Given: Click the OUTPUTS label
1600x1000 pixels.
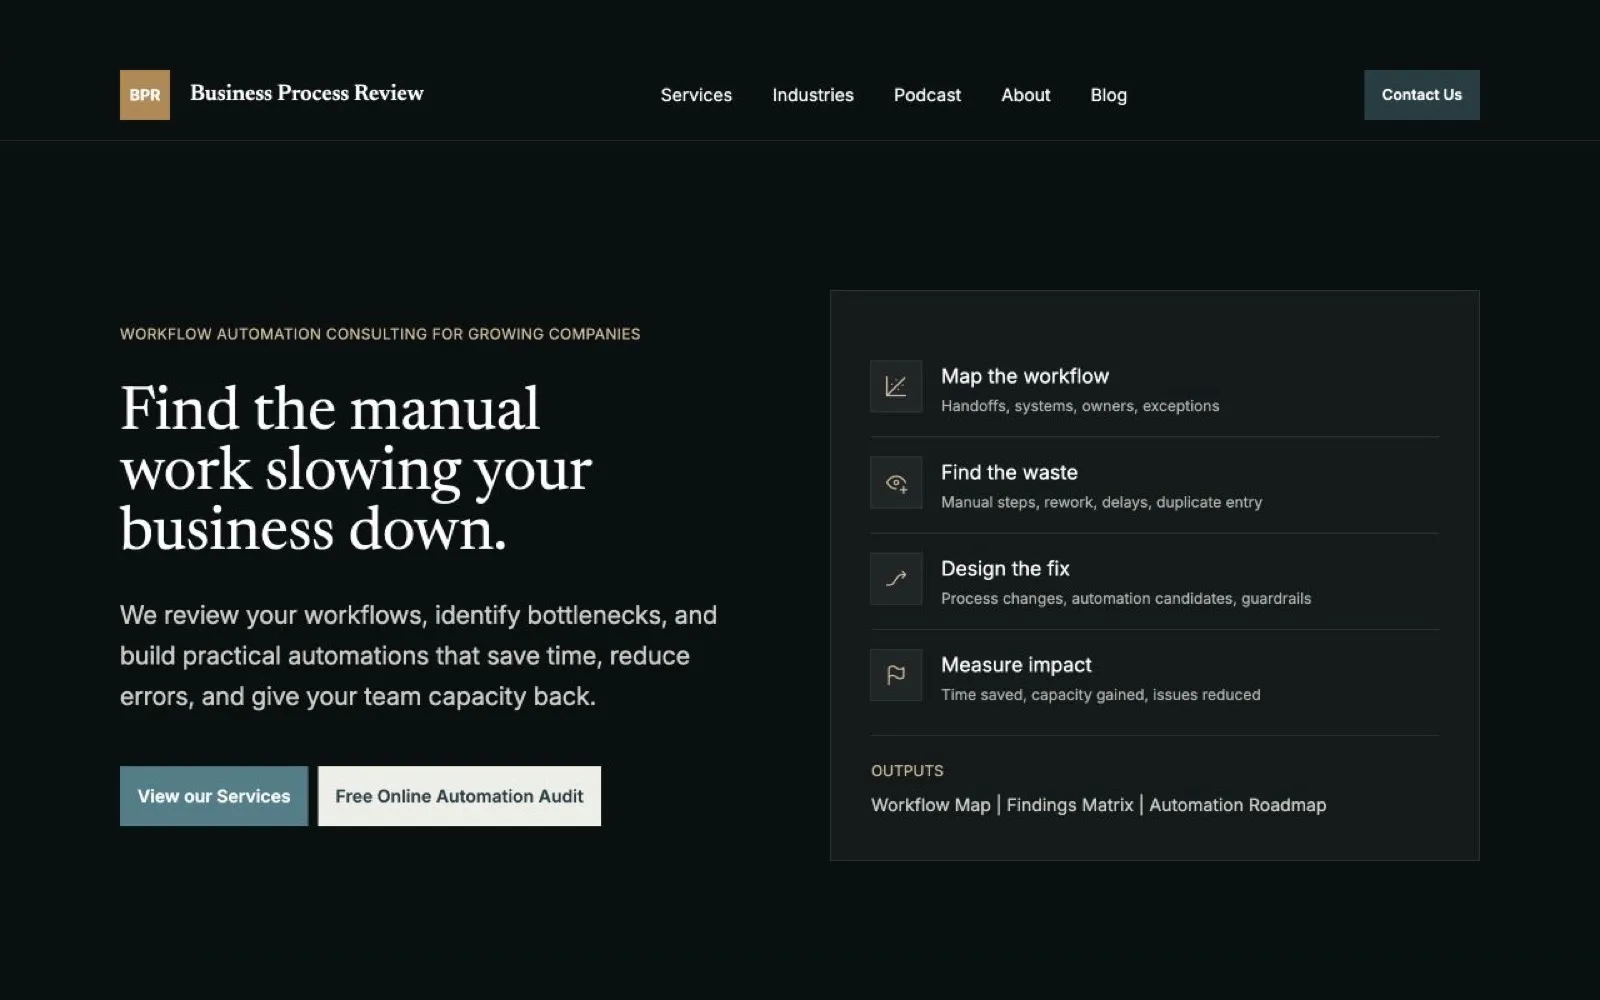Looking at the screenshot, I should point(907,771).
